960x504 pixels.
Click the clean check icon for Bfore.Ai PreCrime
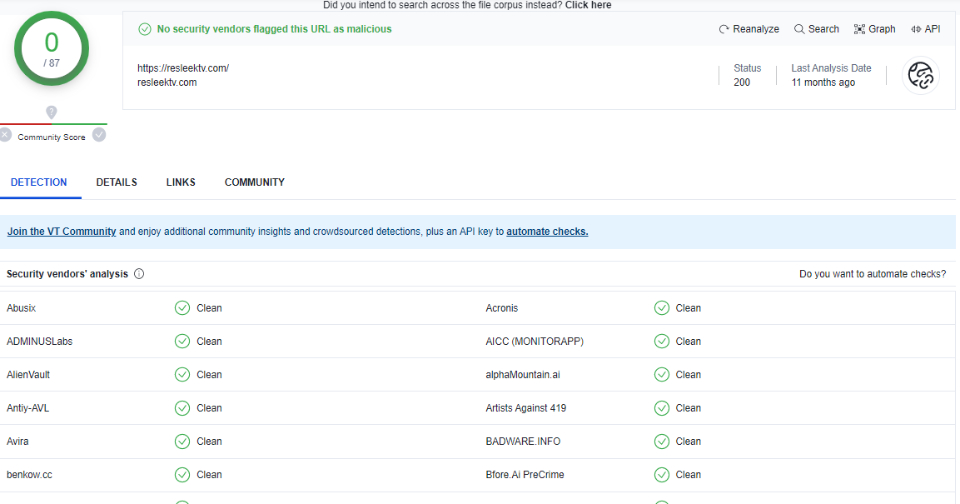(x=662, y=475)
